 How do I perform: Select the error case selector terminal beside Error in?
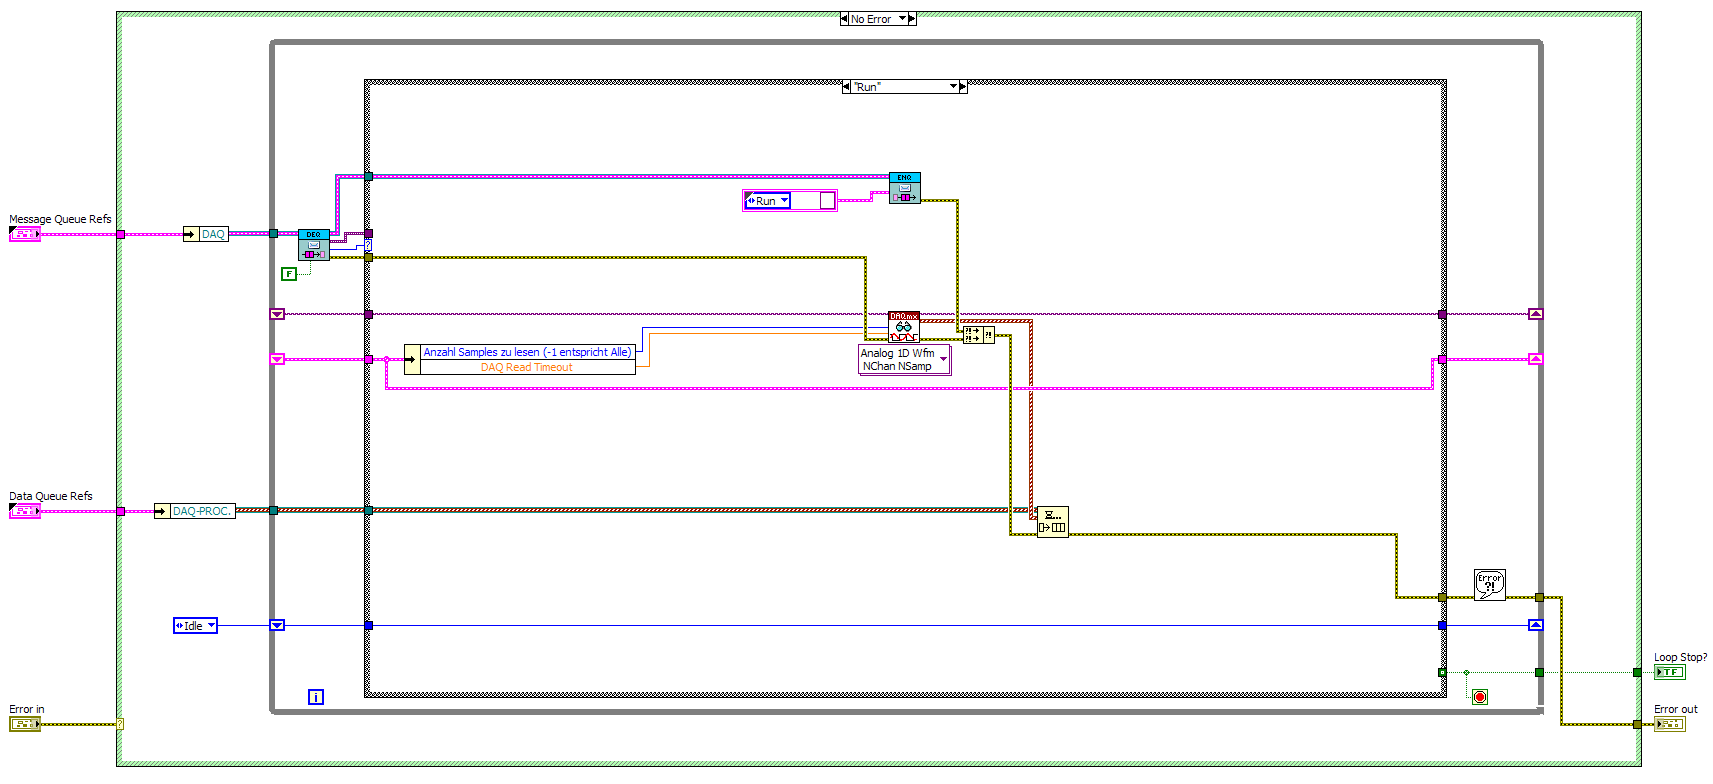(x=120, y=724)
